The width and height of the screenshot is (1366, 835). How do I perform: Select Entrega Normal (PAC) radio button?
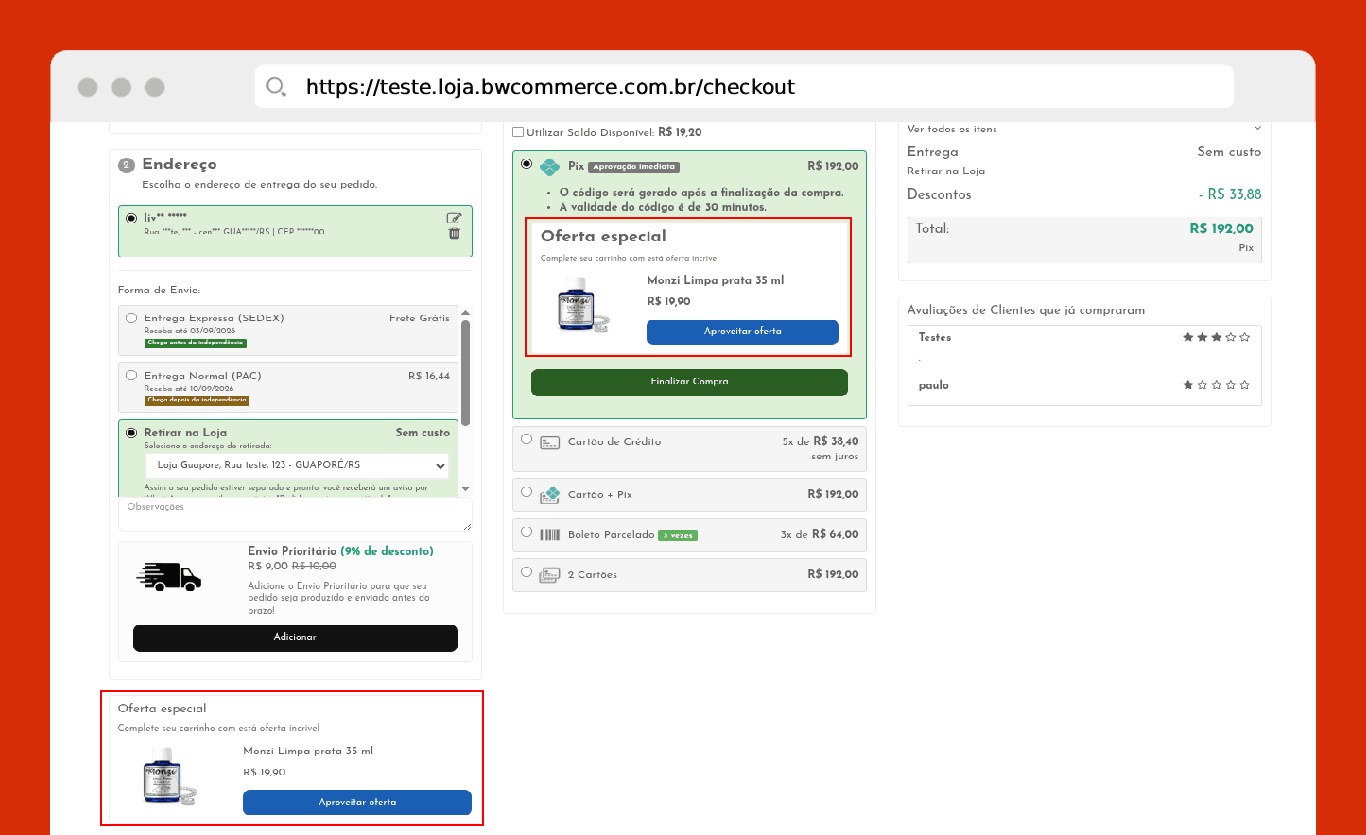pyautogui.click(x=132, y=376)
